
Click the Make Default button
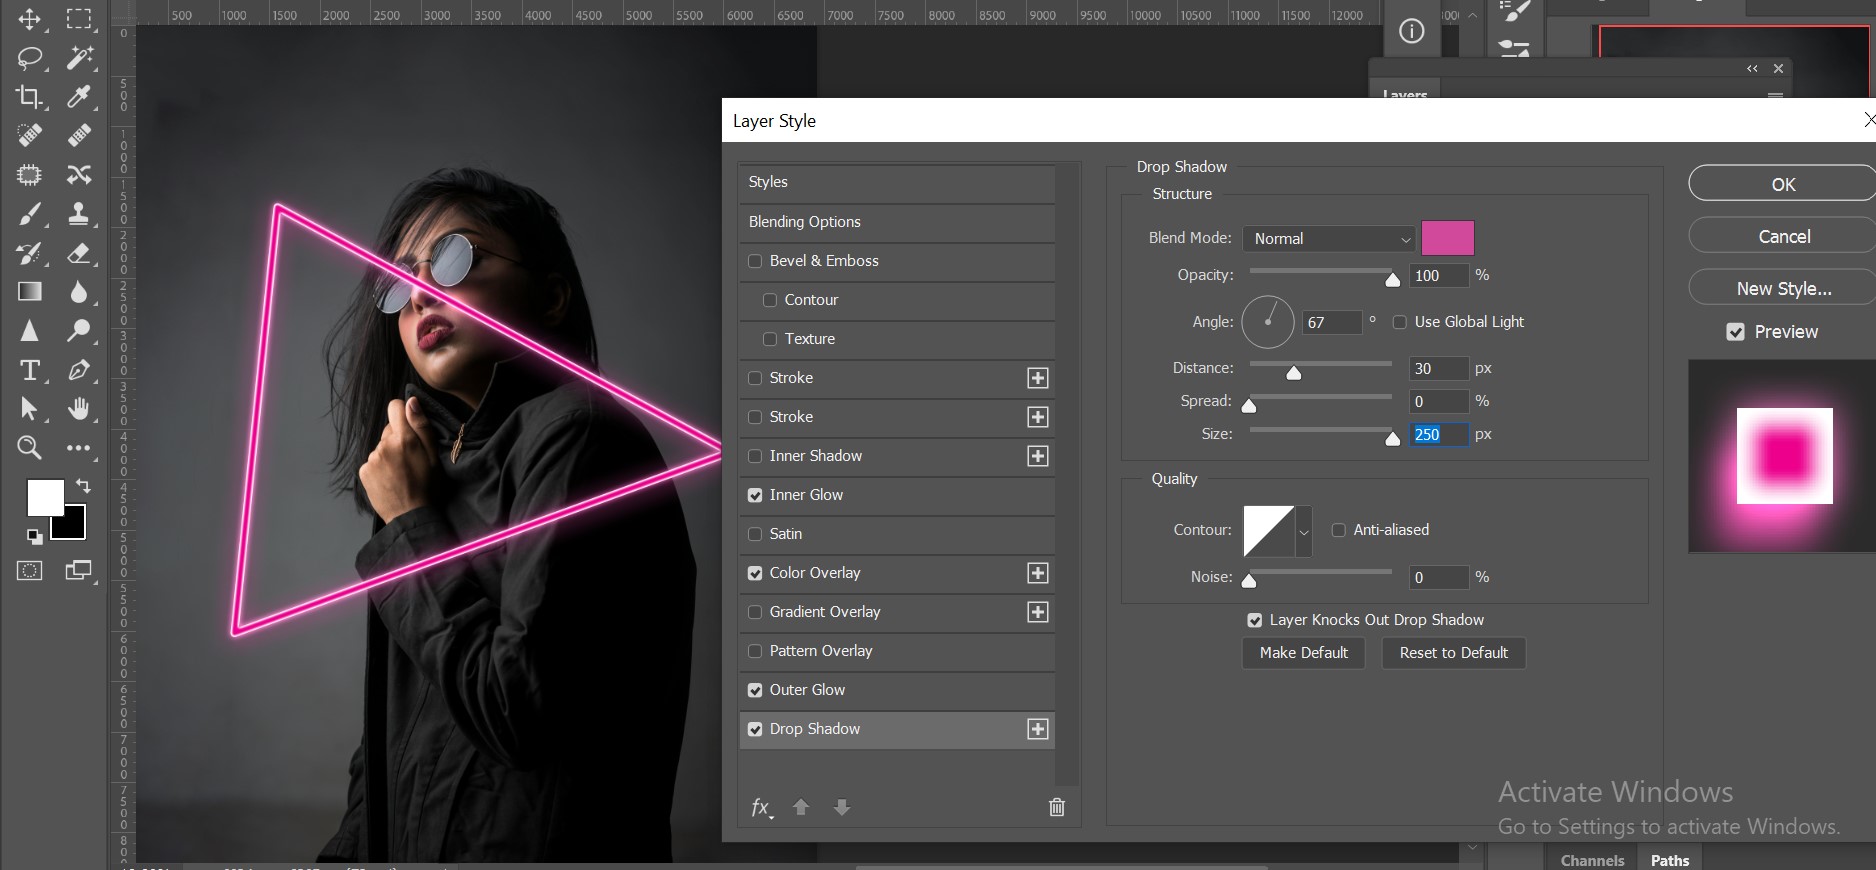1304,653
